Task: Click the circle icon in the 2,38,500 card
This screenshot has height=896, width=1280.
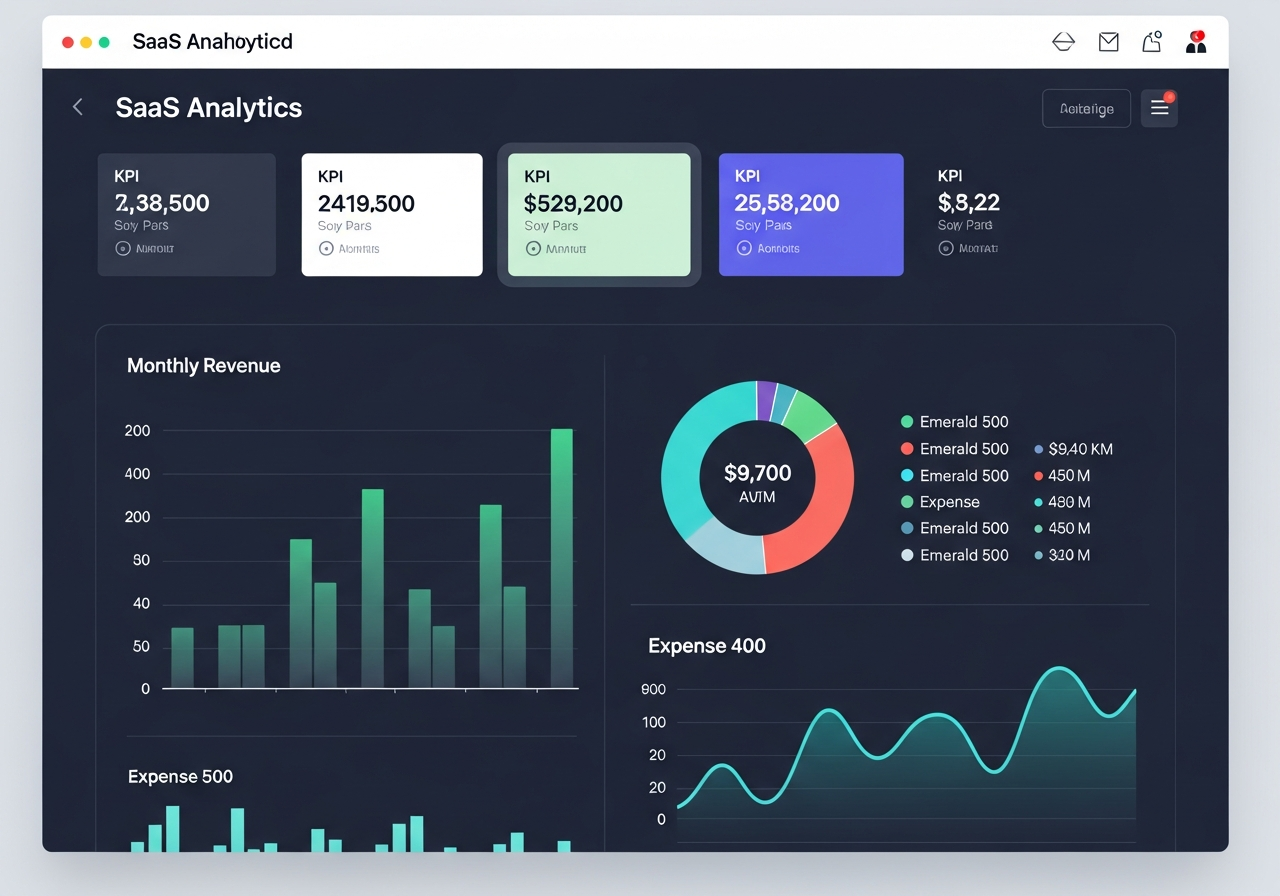Action: (x=123, y=248)
